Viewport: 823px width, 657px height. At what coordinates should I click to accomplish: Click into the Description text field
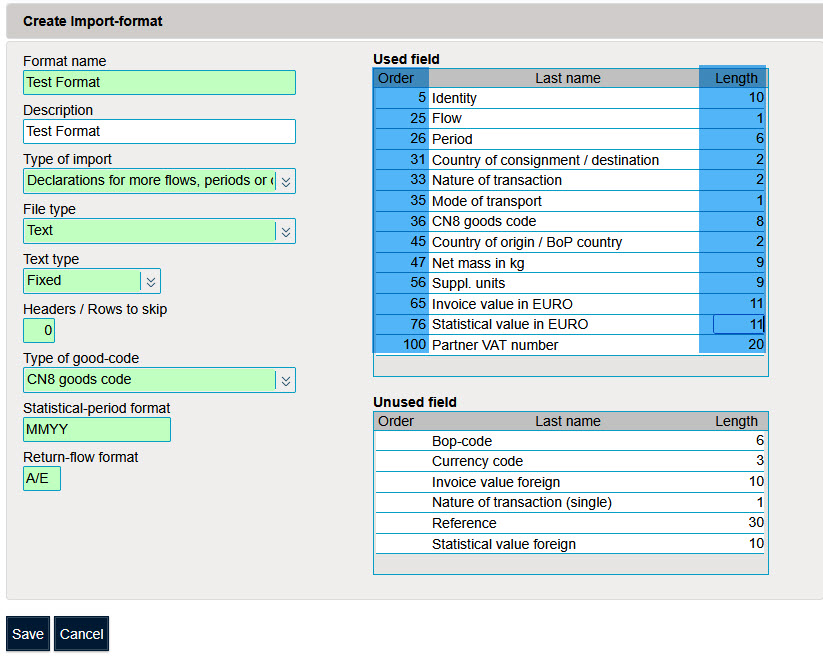tap(159, 131)
